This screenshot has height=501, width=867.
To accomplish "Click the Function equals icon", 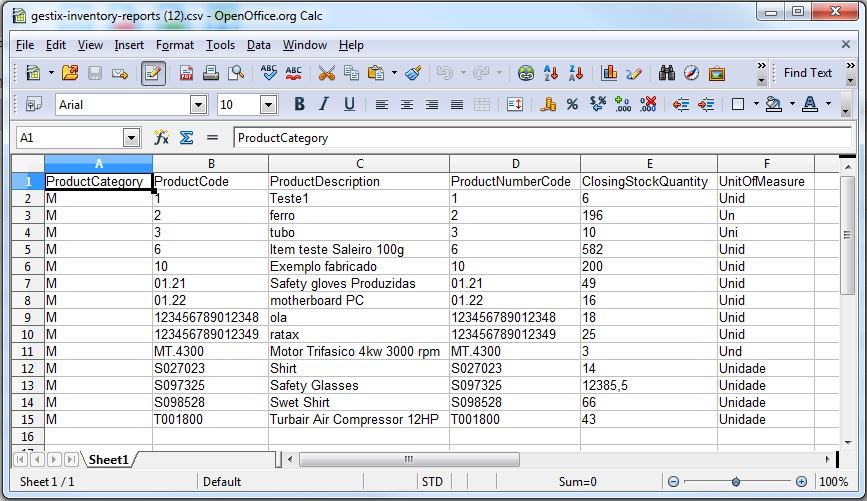I will [x=212, y=137].
